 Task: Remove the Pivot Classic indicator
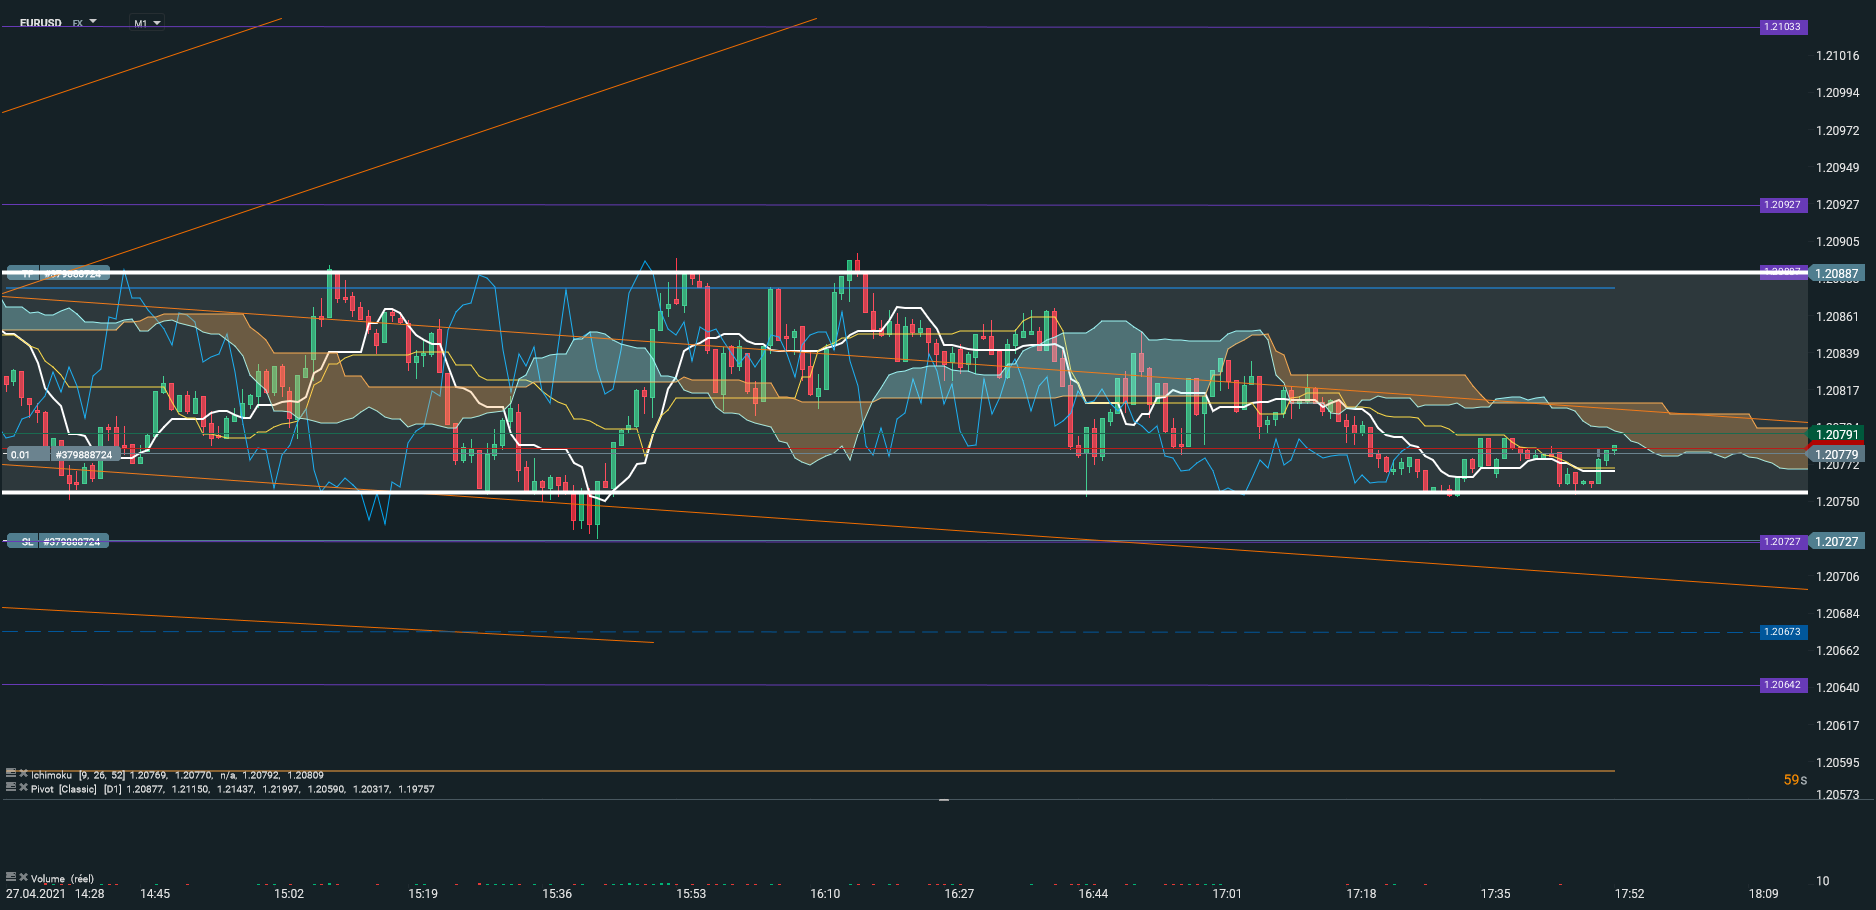click(x=23, y=787)
